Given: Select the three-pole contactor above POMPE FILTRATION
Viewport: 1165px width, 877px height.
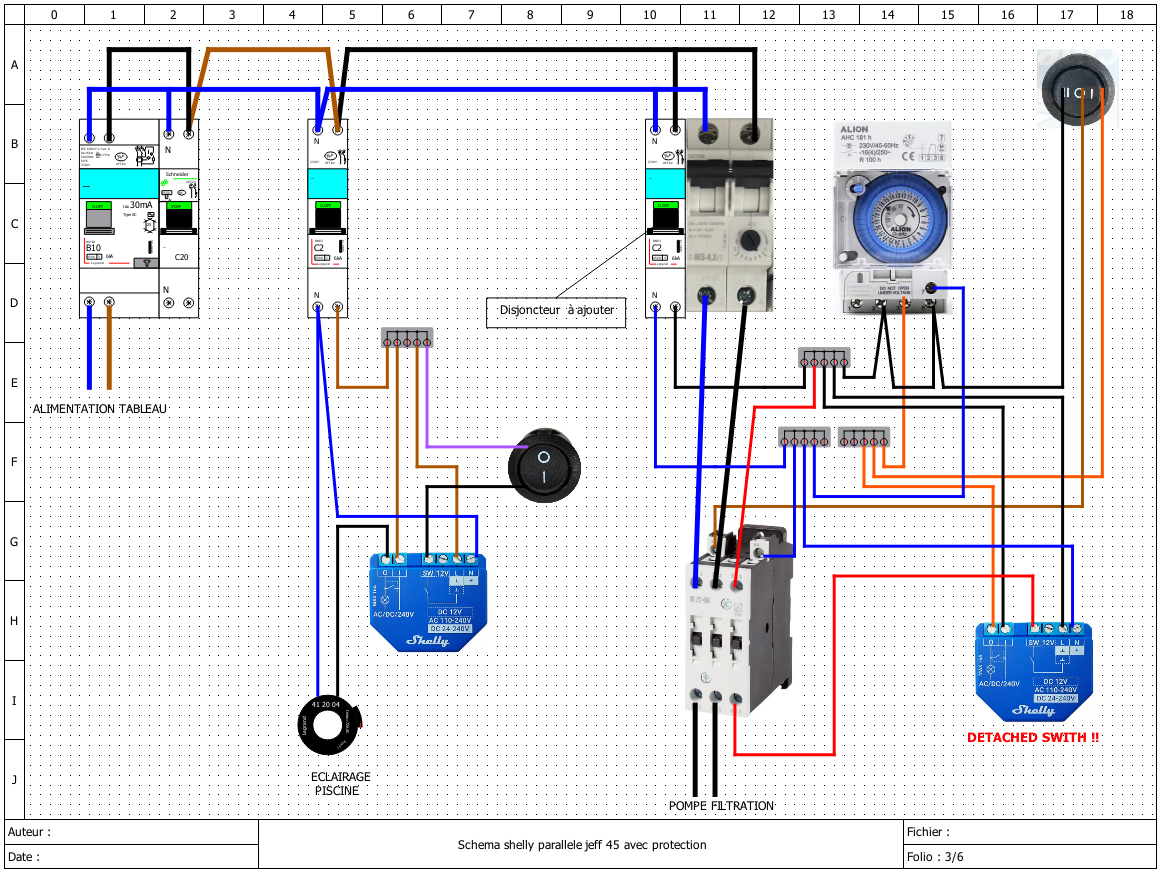Looking at the screenshot, I should [739, 619].
